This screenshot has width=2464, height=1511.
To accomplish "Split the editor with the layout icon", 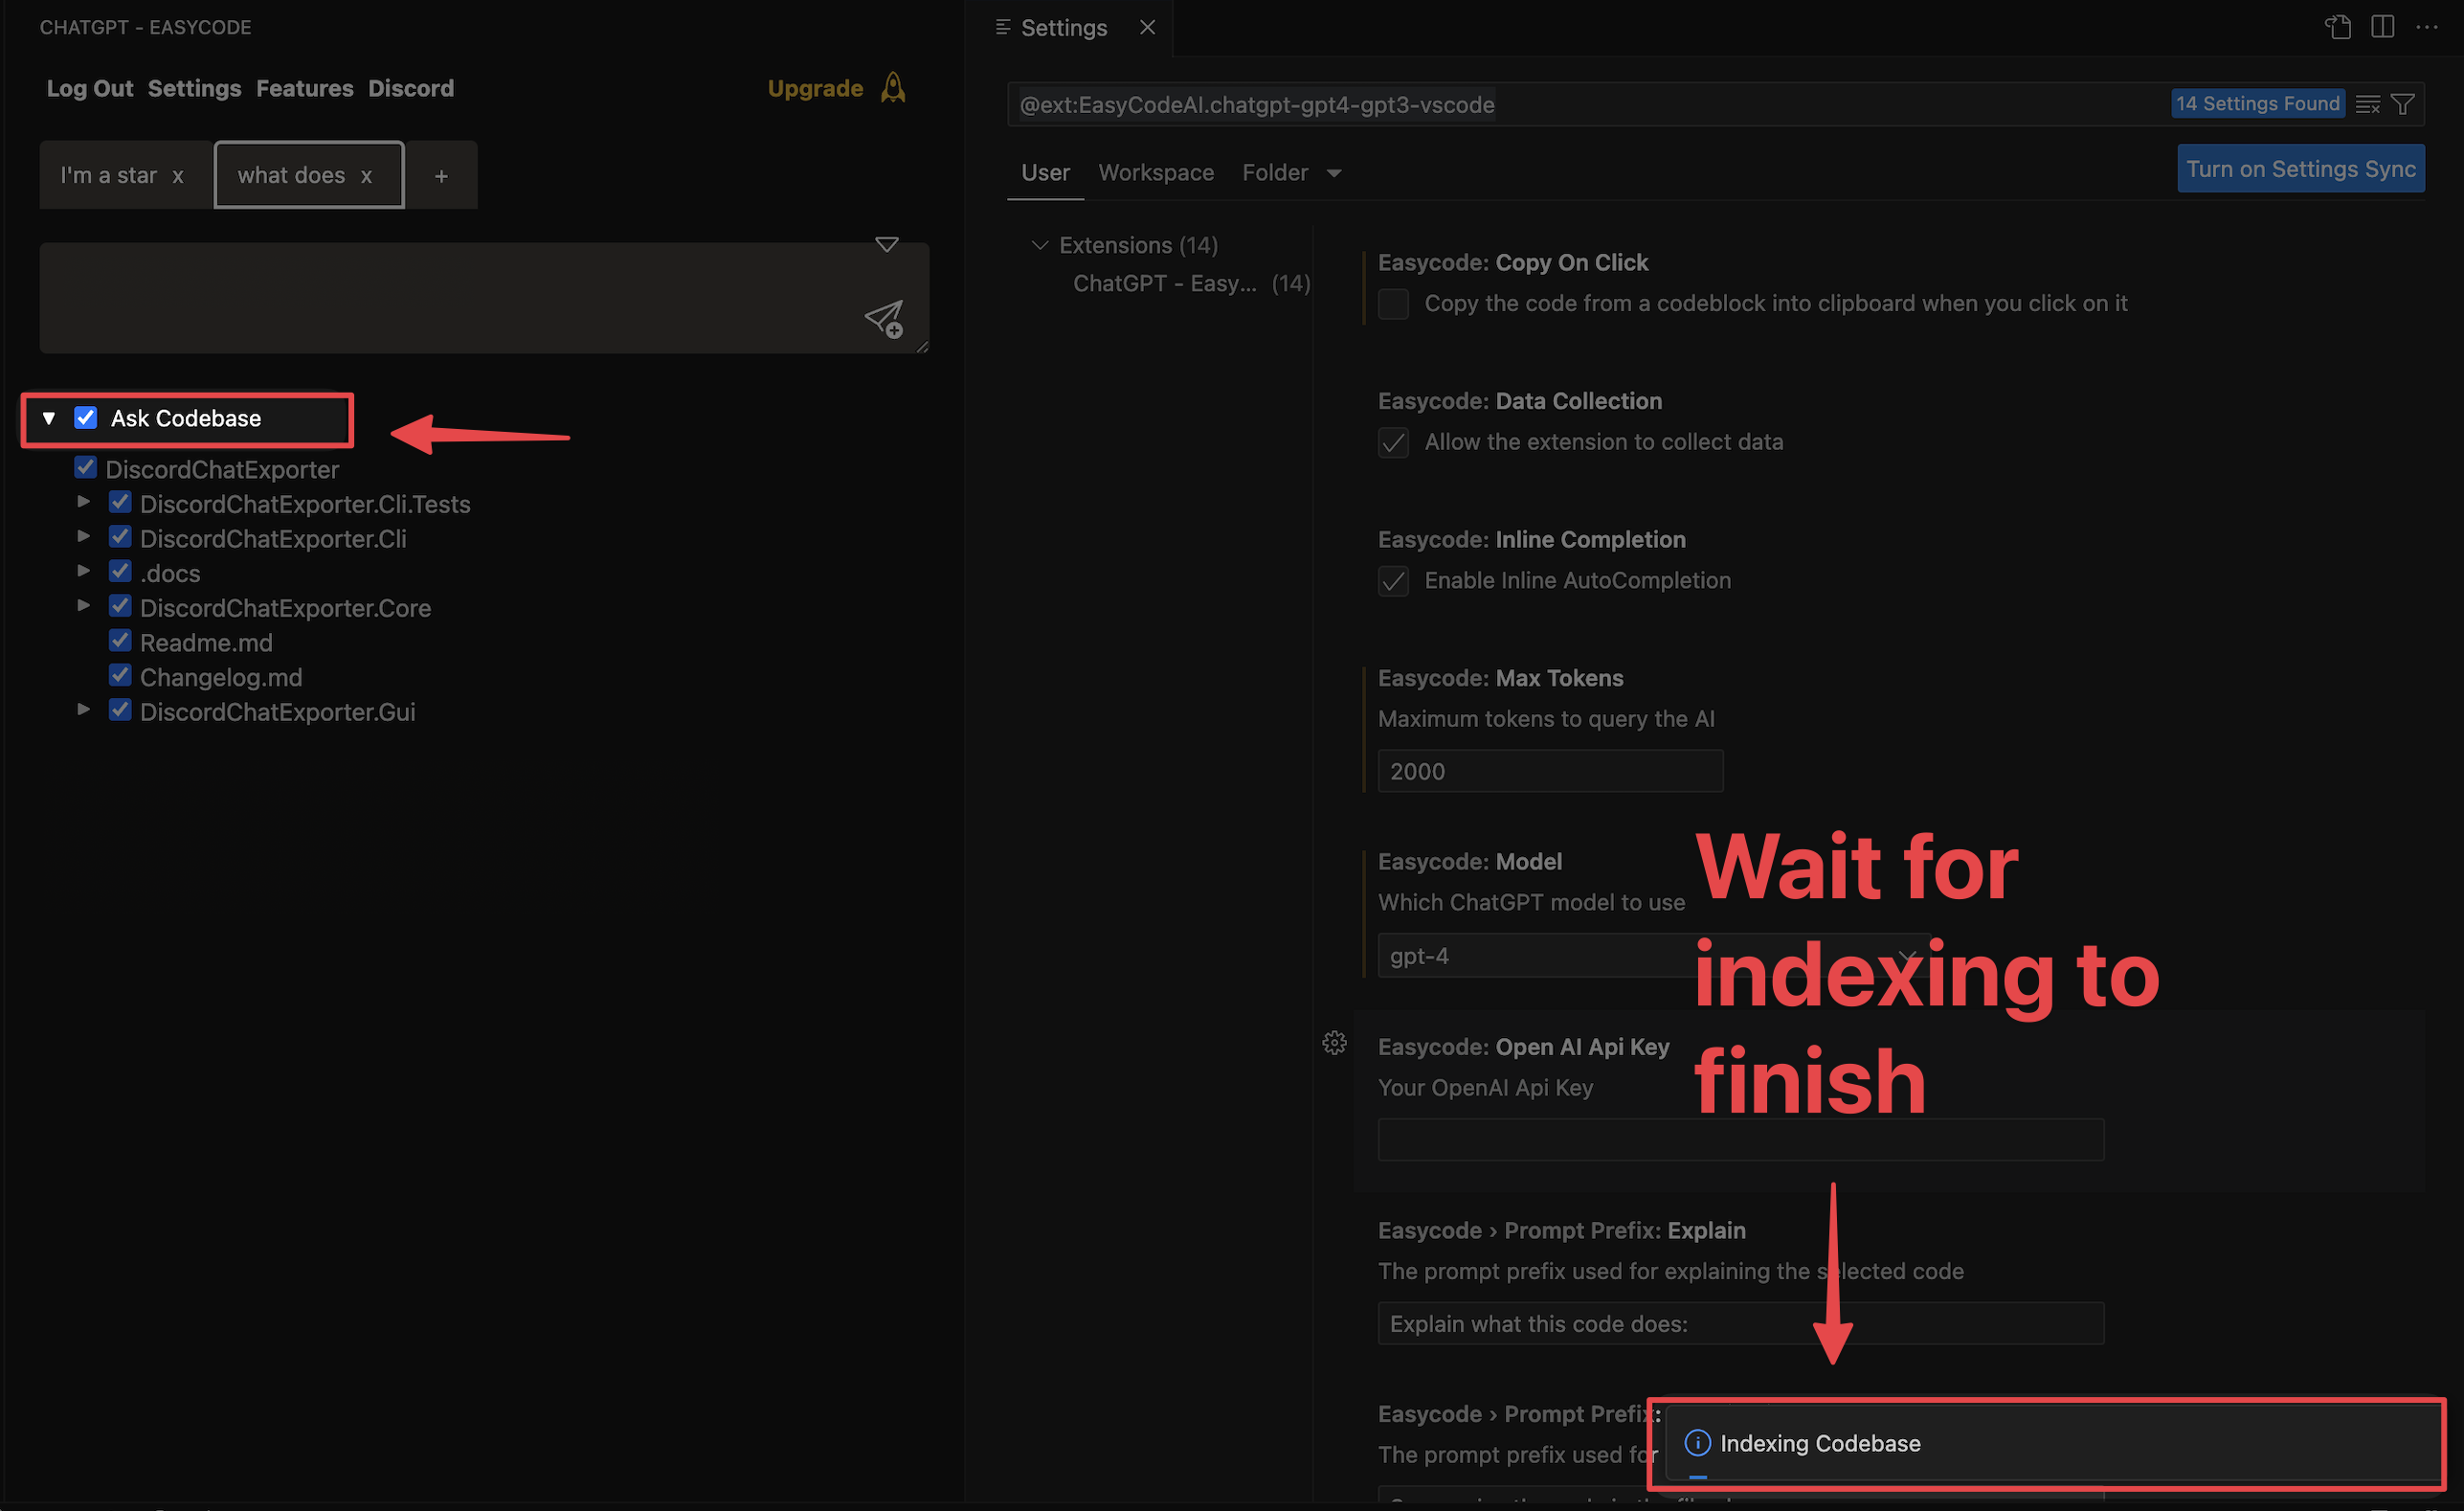I will pyautogui.click(x=2382, y=27).
